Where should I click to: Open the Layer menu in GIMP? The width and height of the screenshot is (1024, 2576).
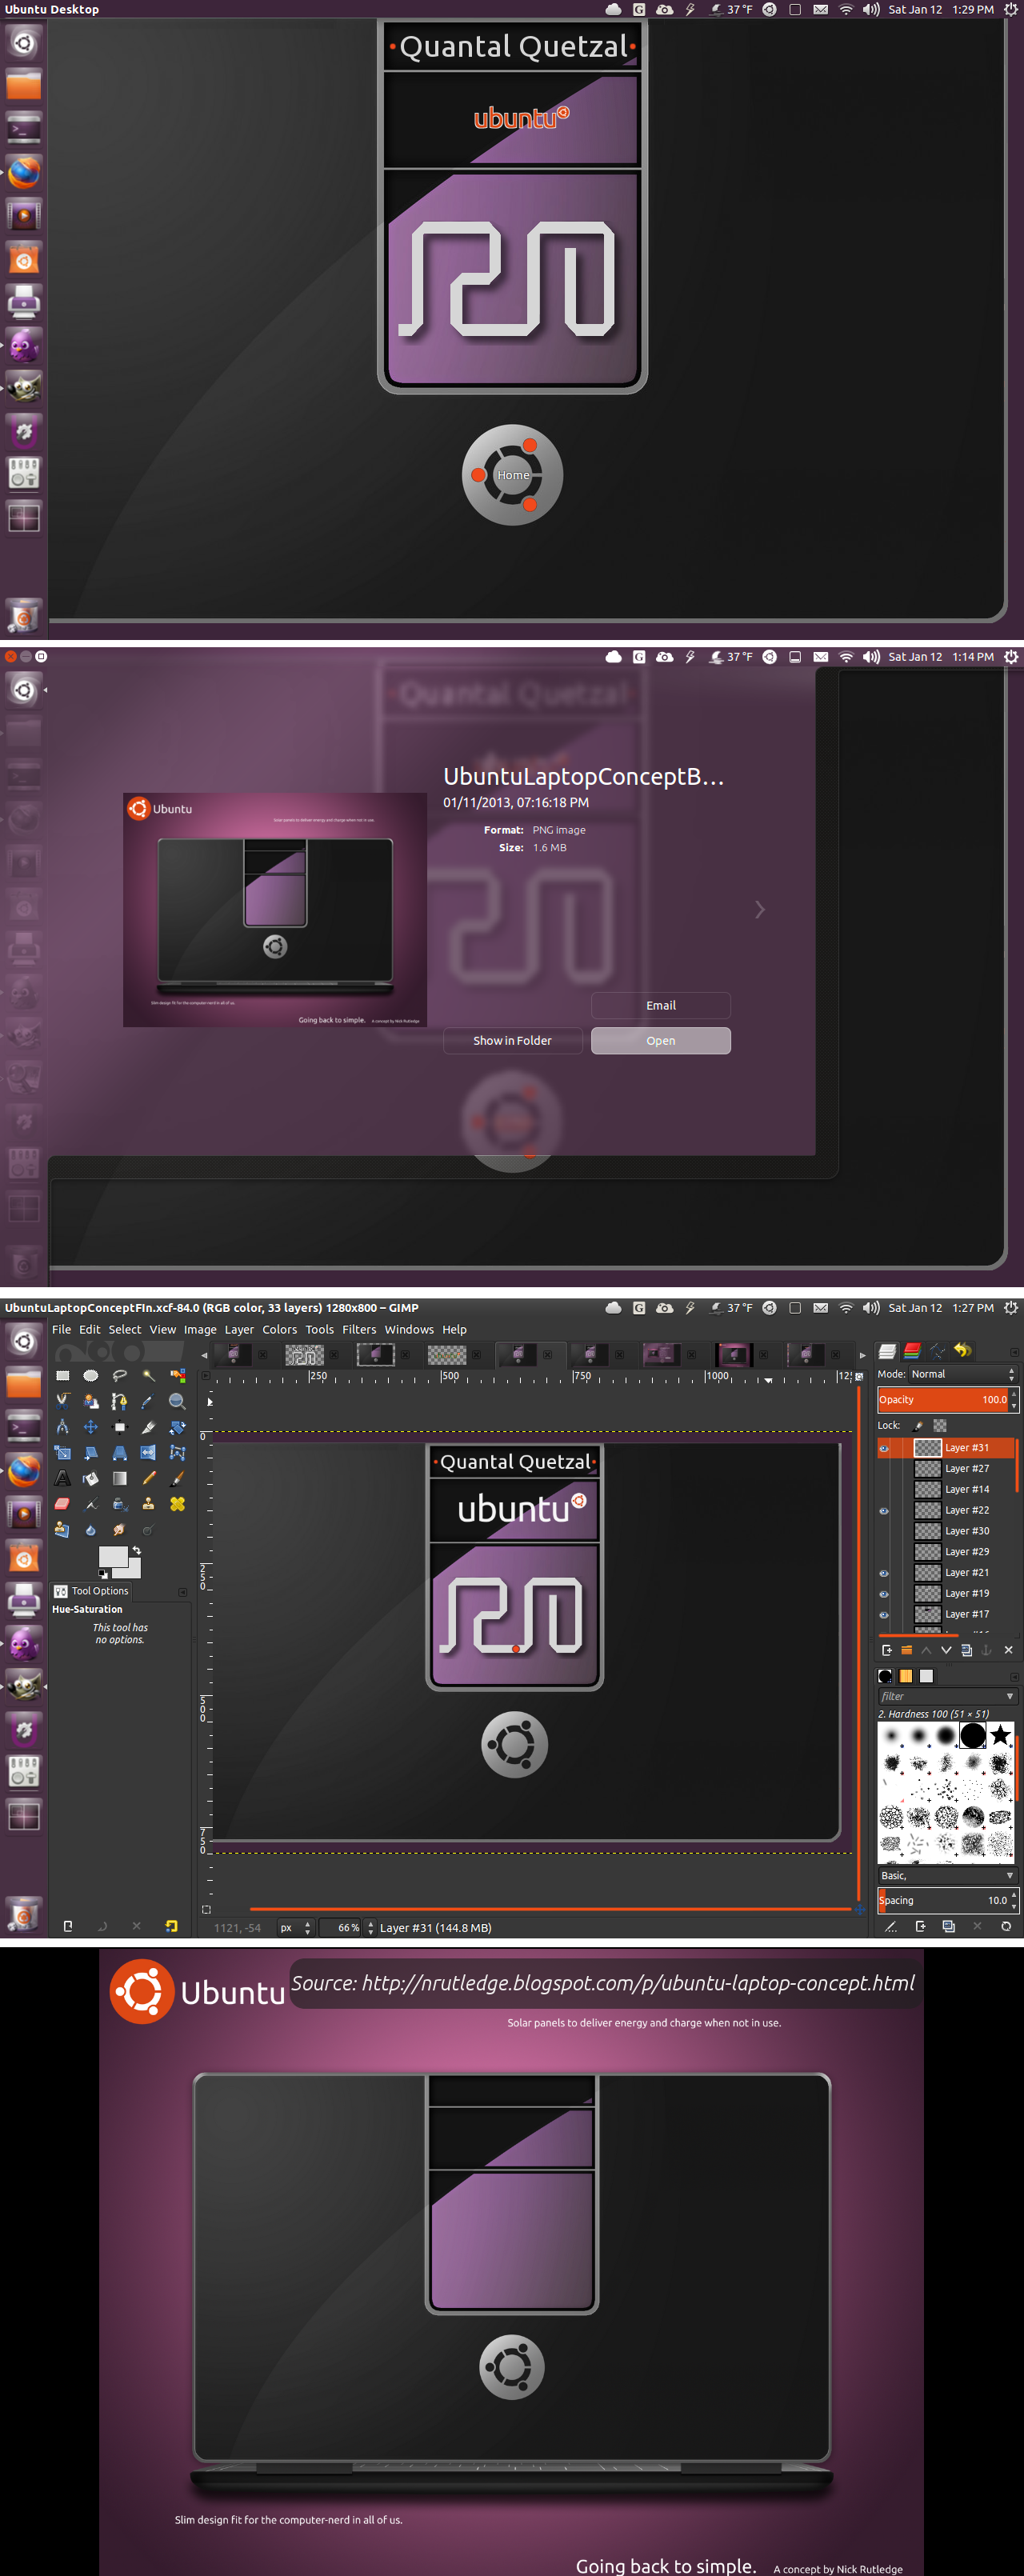(239, 1330)
